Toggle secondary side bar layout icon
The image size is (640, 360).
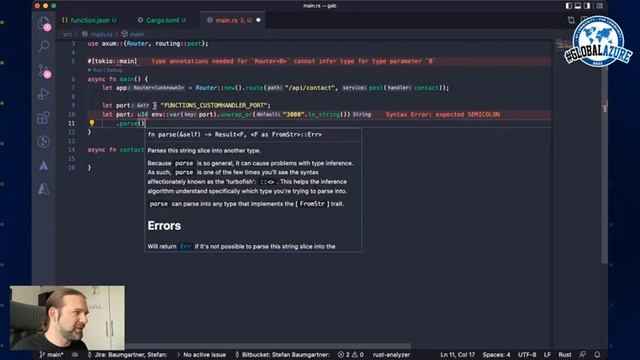(x=587, y=6)
